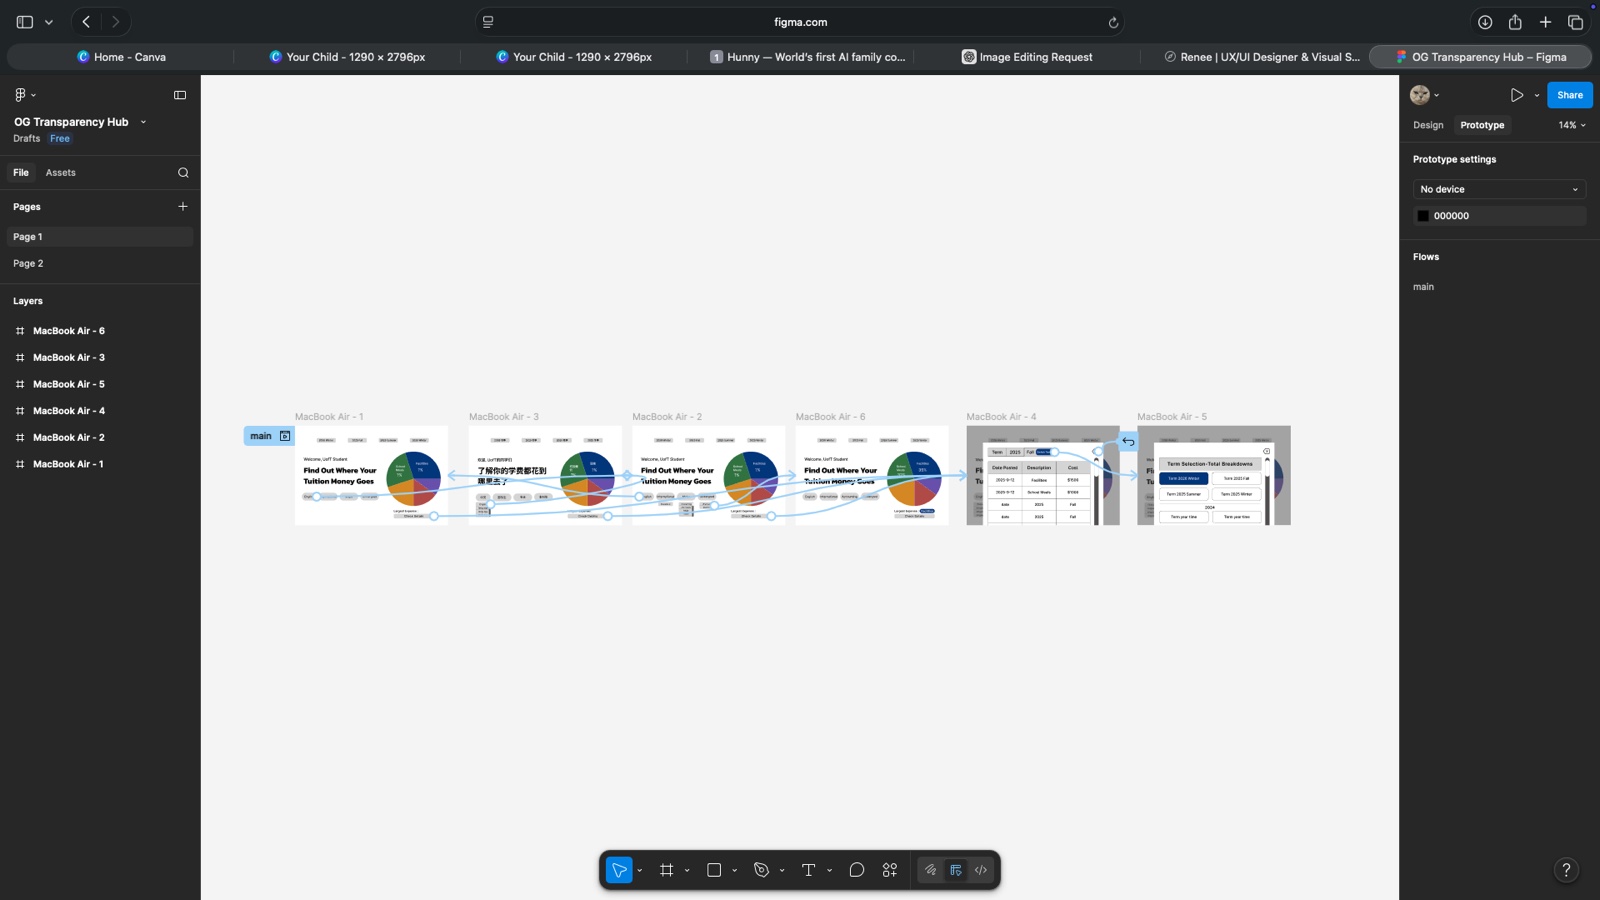Image resolution: width=1600 pixels, height=900 pixels.
Task: Search layers with magnifier icon
Action: pyautogui.click(x=183, y=173)
